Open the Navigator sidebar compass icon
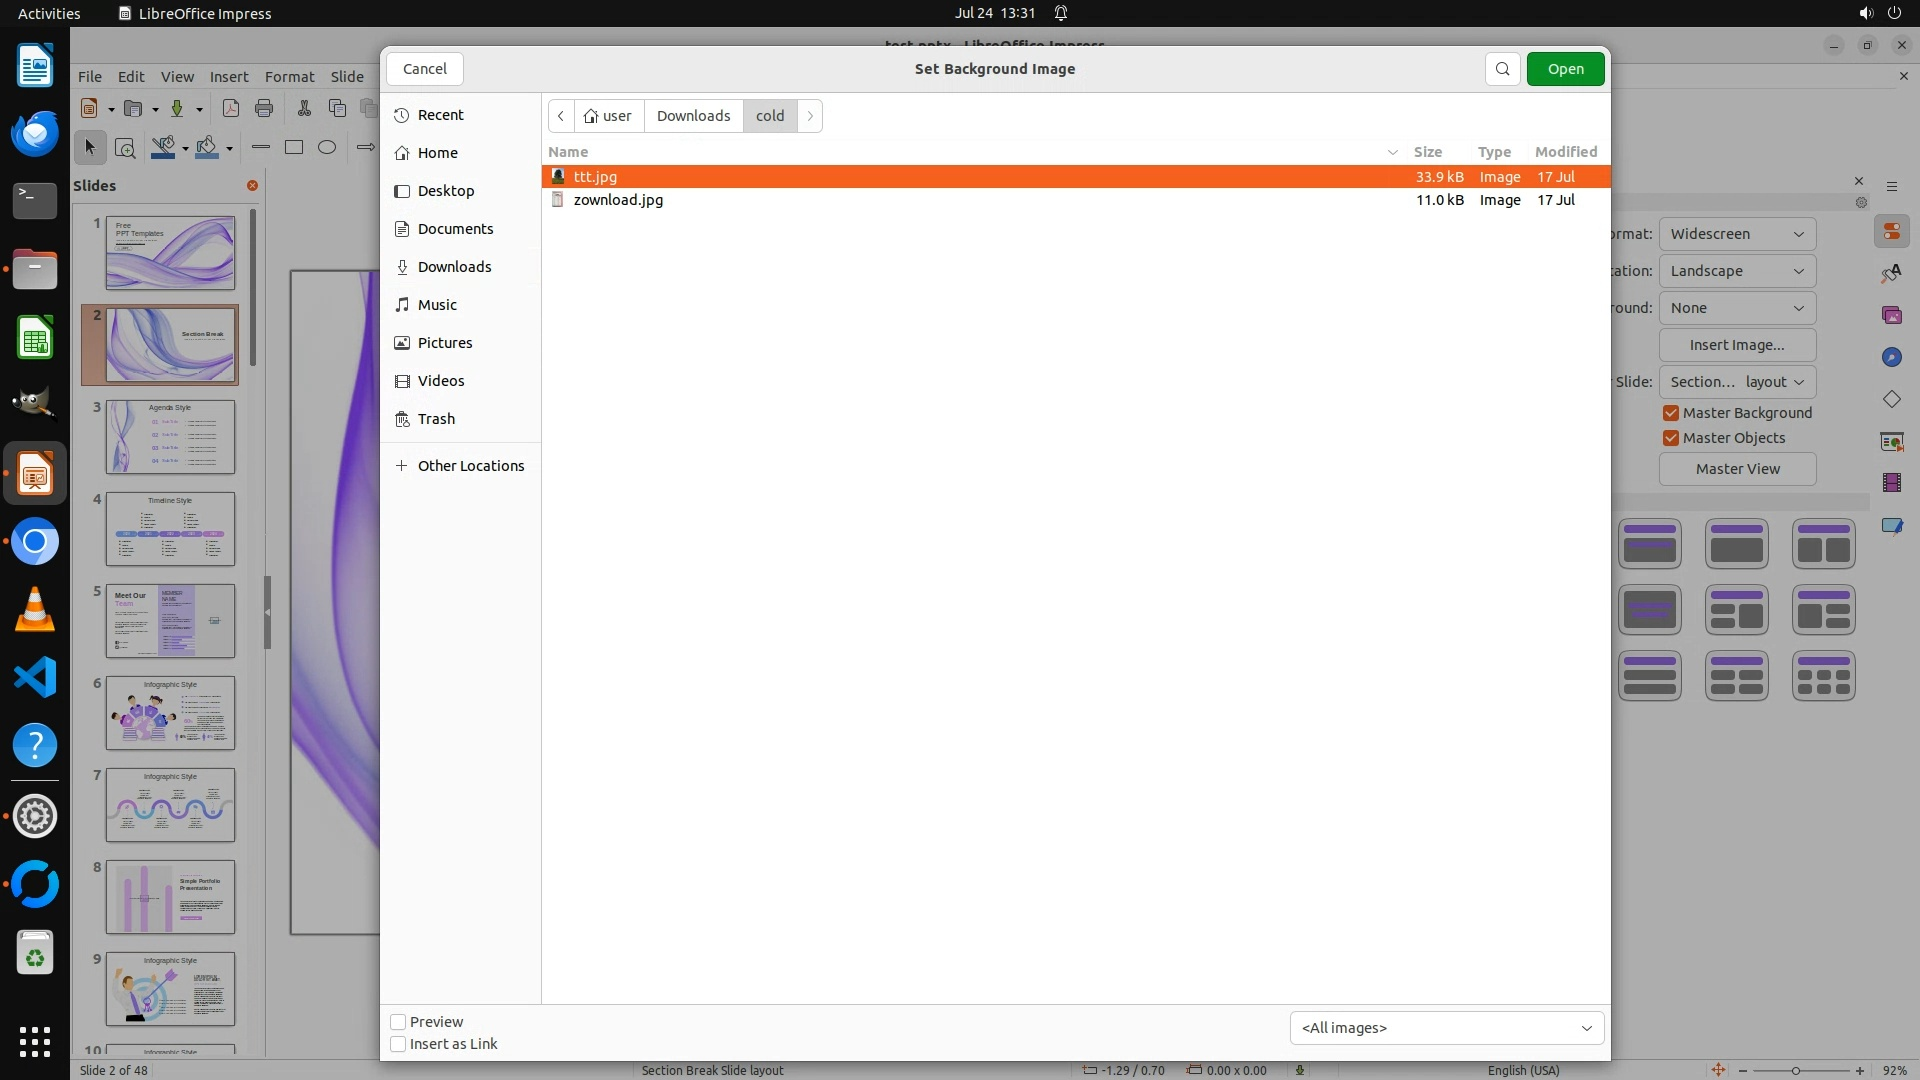 pos(1891,357)
